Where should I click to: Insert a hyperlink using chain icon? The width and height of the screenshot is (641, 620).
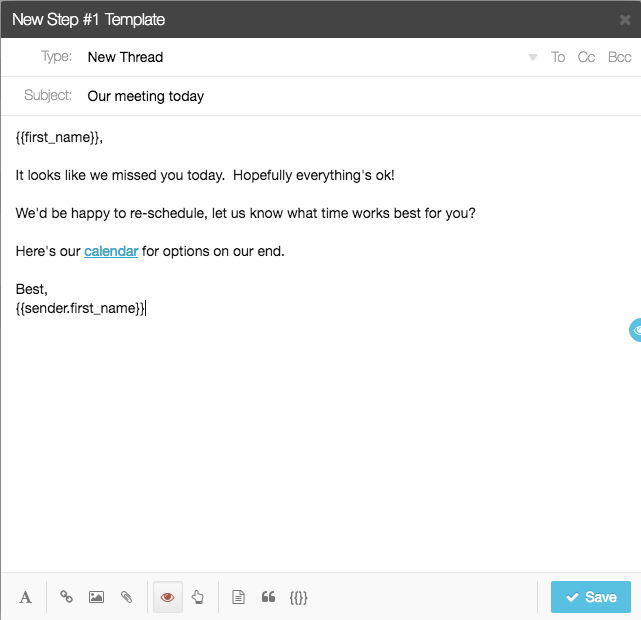click(x=66, y=597)
